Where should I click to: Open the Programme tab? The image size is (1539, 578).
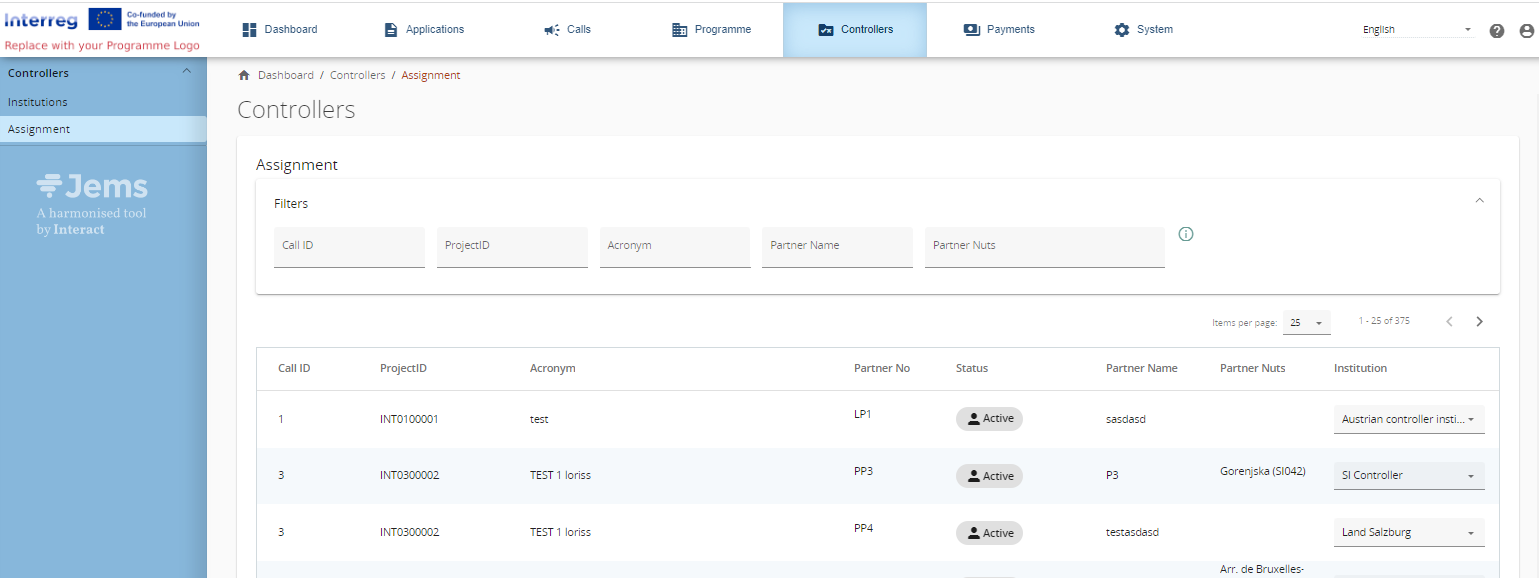(x=710, y=30)
